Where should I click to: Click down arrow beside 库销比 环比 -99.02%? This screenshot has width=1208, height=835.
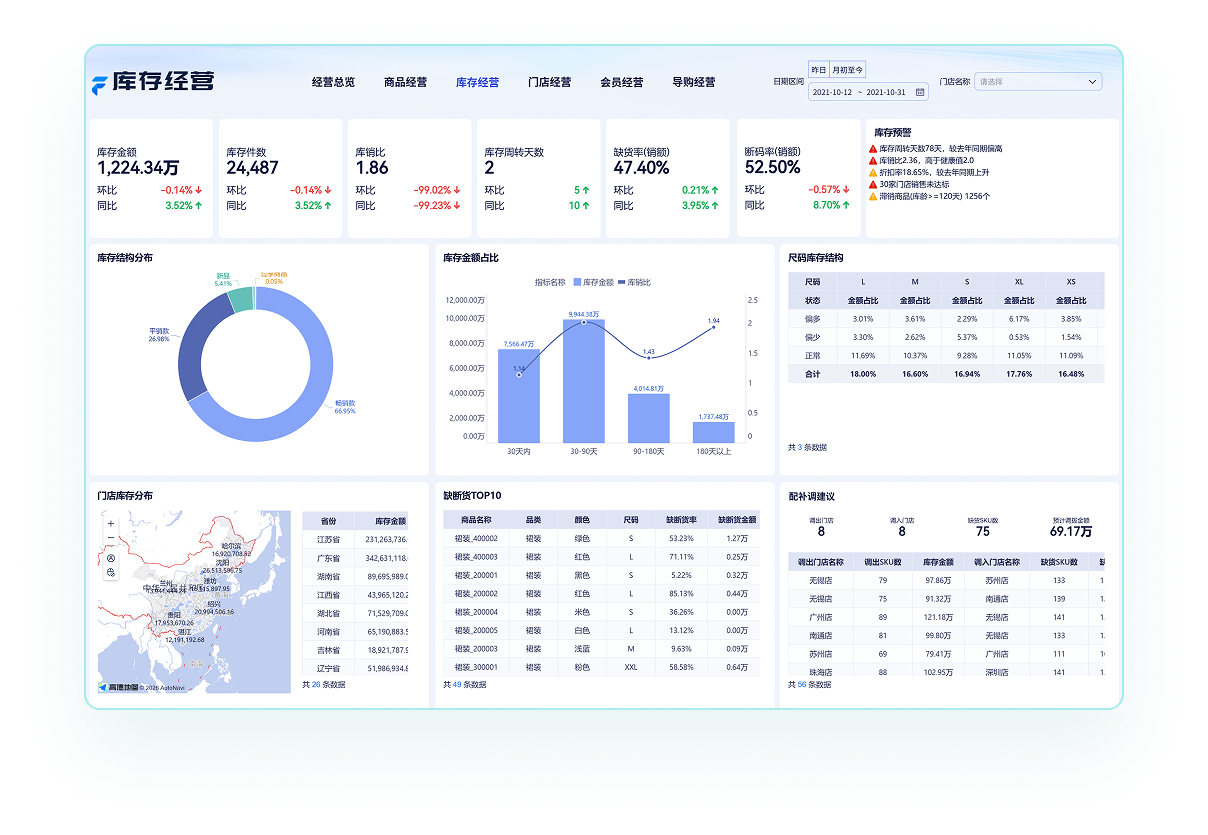coord(457,190)
